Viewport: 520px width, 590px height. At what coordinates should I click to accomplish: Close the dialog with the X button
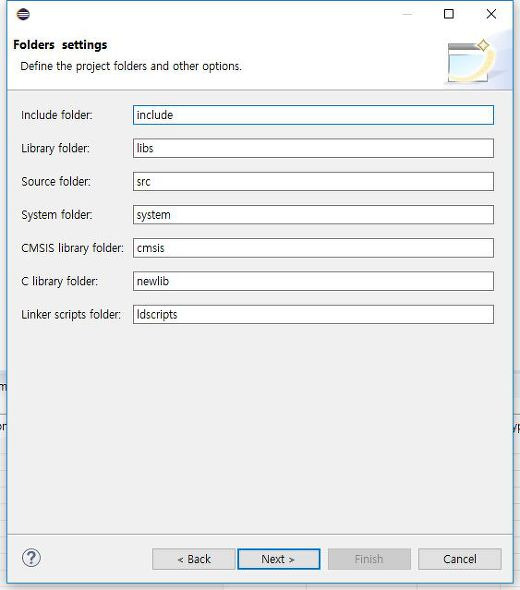[491, 14]
